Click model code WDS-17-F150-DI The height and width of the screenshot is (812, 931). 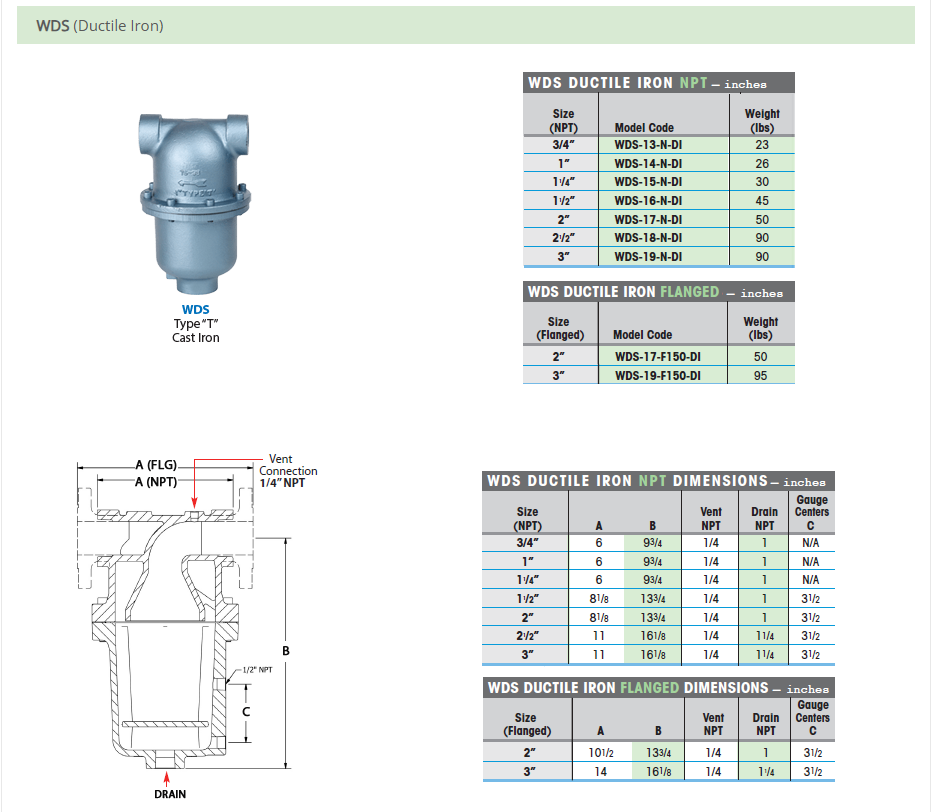pyautogui.click(x=656, y=357)
